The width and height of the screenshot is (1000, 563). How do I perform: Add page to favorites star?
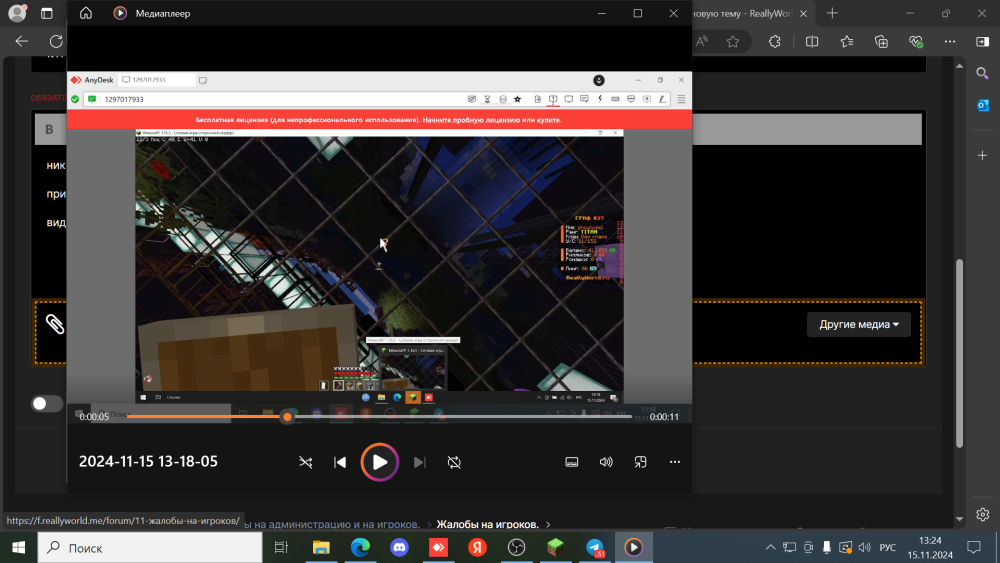[x=733, y=41]
